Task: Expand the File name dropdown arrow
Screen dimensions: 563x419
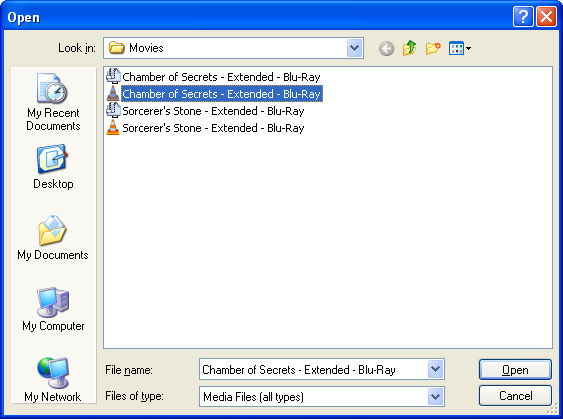Action: [436, 369]
